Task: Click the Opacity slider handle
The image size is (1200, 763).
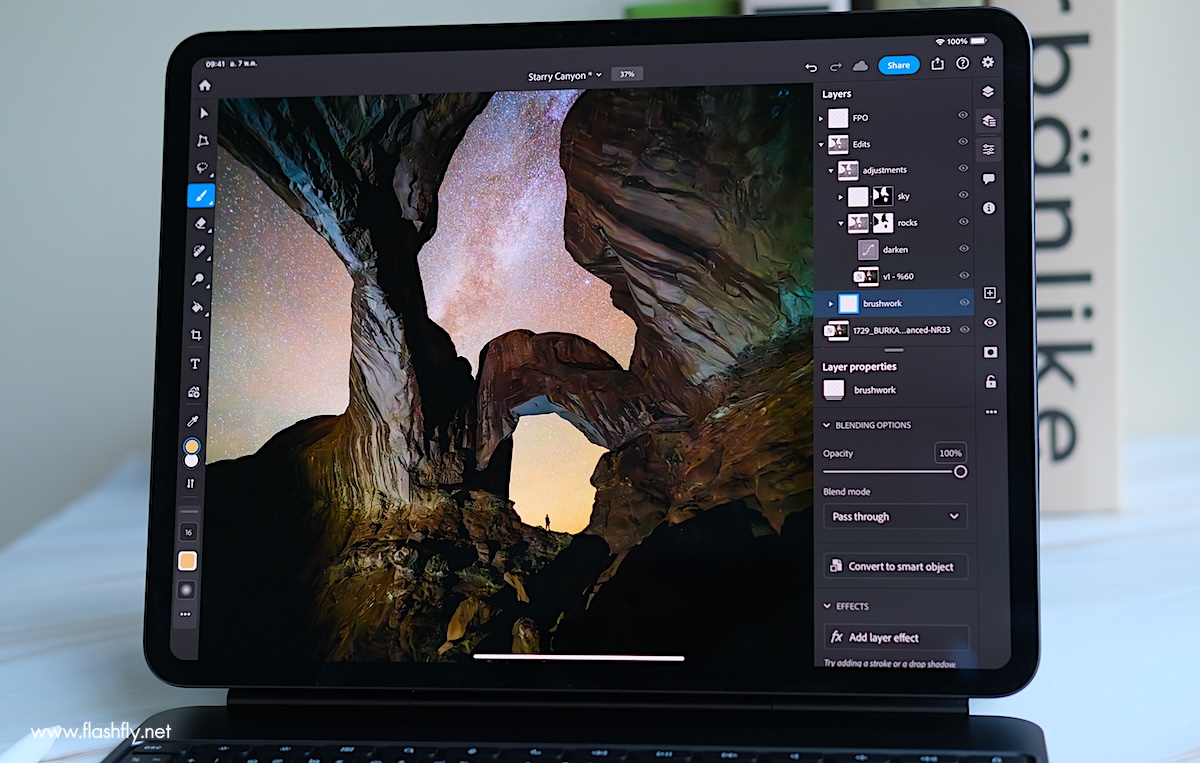Action: click(960, 471)
